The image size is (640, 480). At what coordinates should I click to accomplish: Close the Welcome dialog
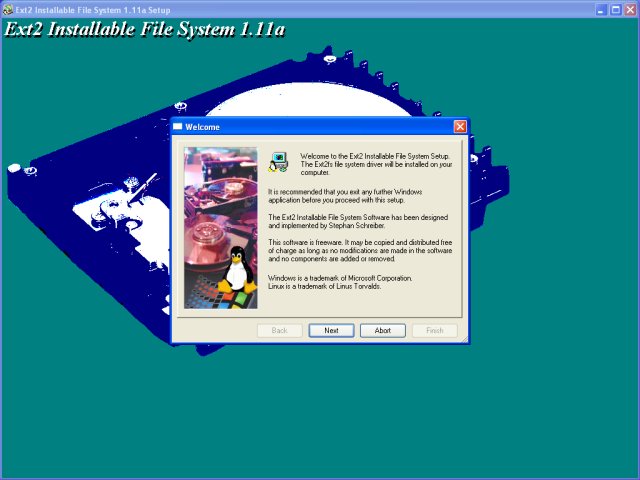click(x=460, y=127)
